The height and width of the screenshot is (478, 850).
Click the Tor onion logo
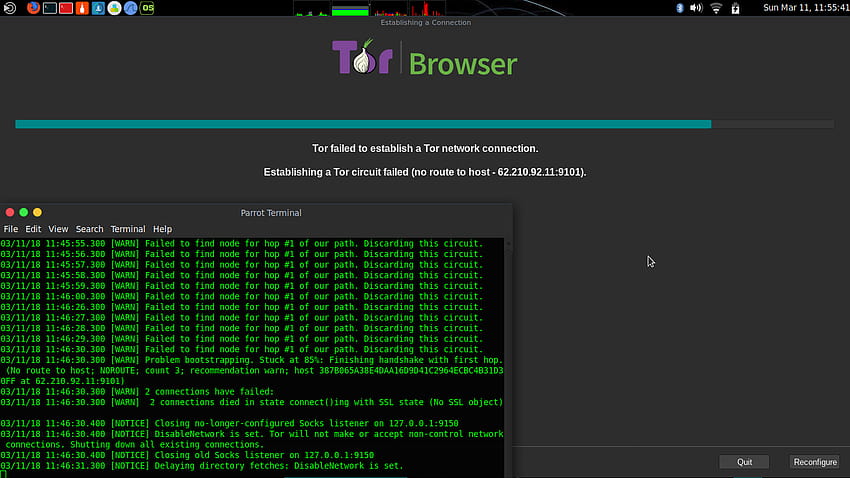[x=362, y=56]
